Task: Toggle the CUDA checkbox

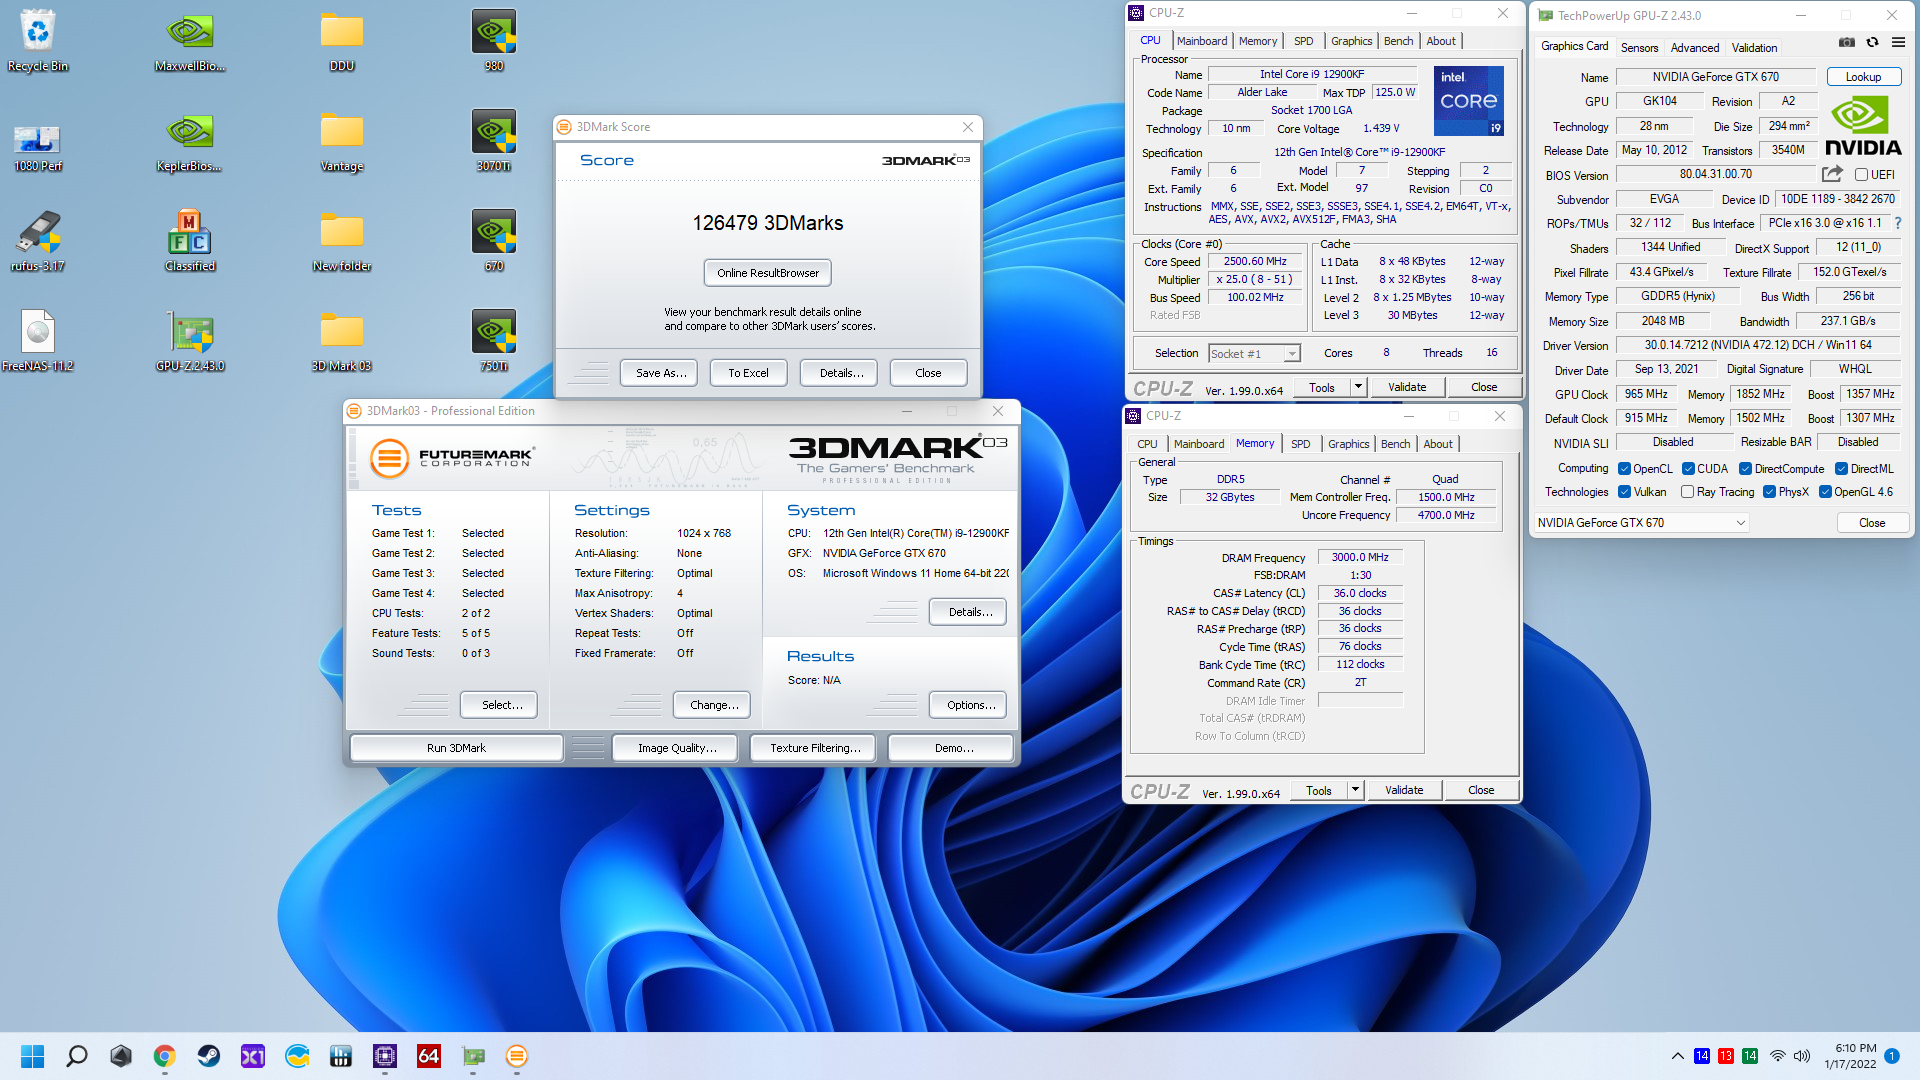Action: pyautogui.click(x=1688, y=469)
